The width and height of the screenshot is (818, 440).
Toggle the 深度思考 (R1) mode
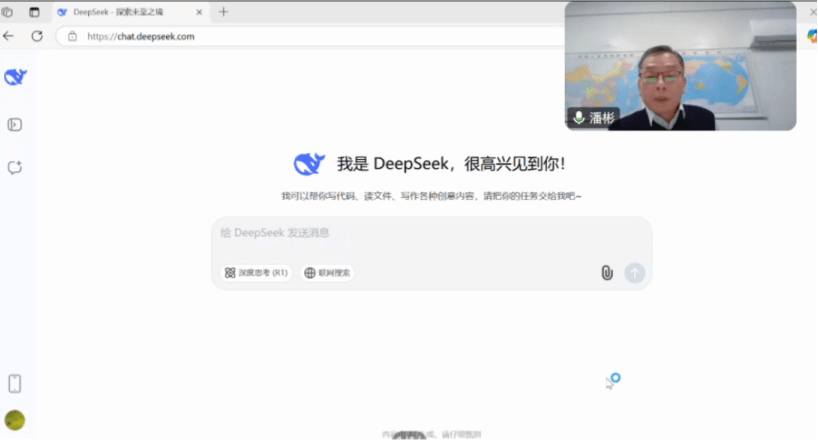(x=256, y=273)
